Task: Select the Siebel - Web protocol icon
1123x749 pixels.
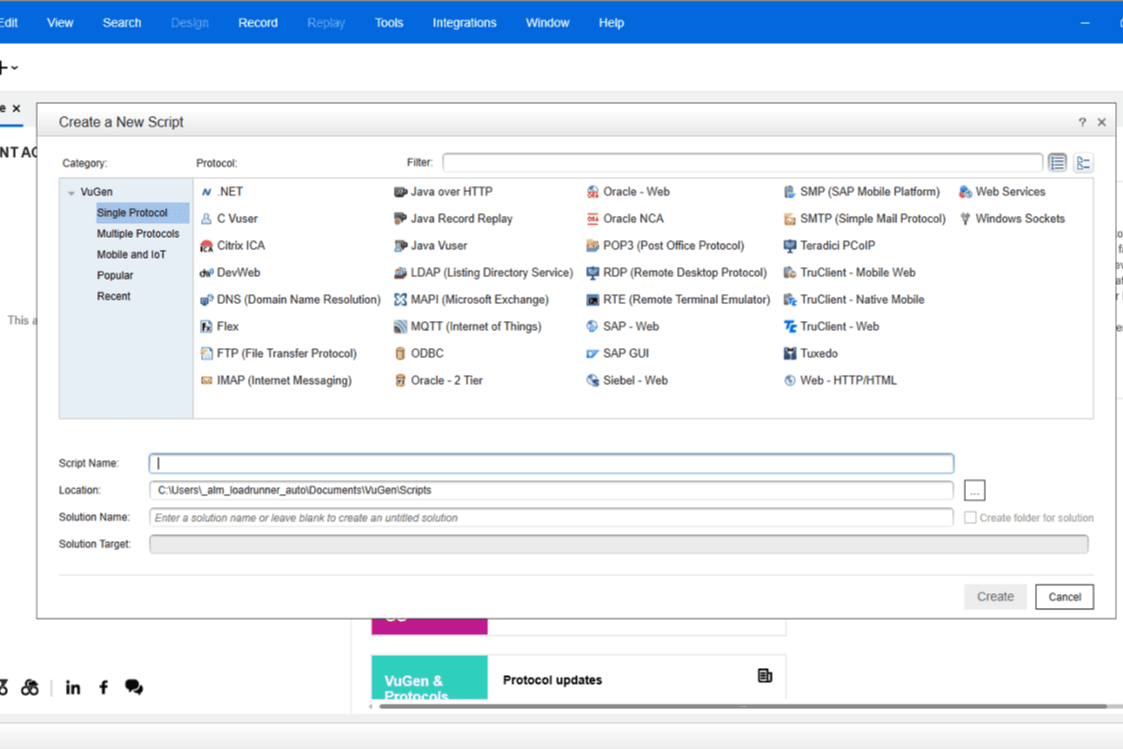Action: pos(592,381)
